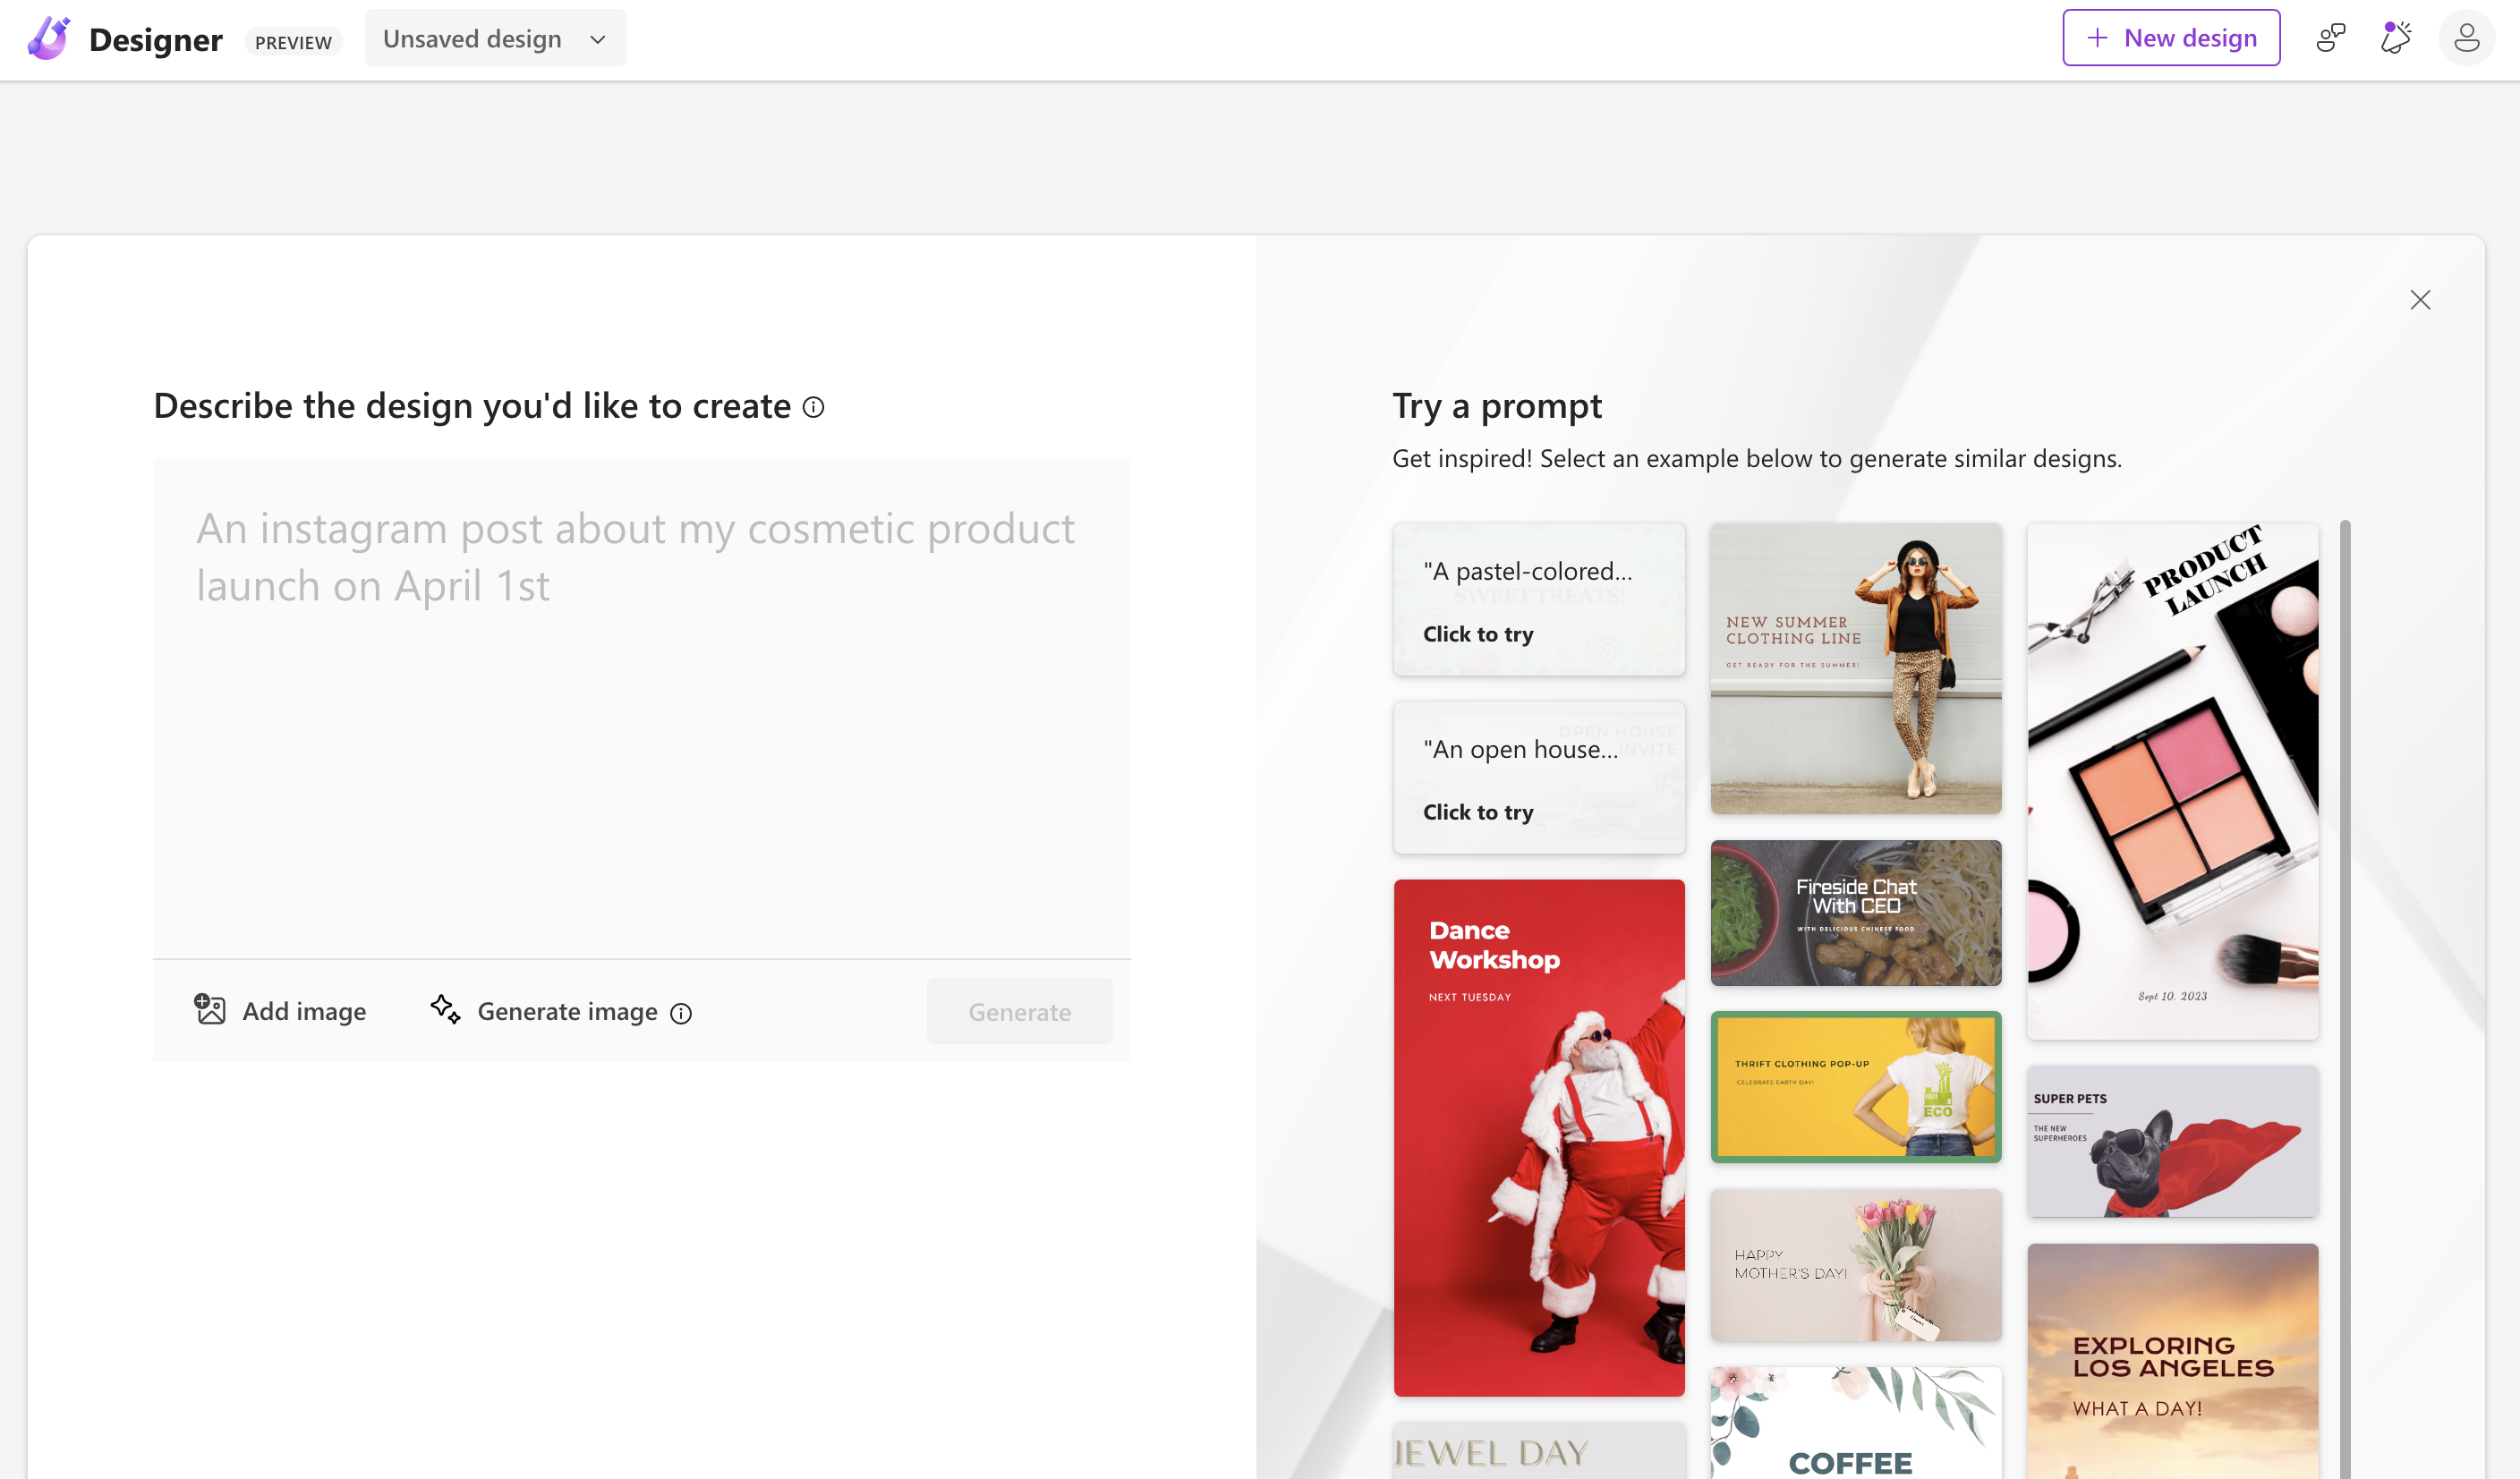Image resolution: width=2520 pixels, height=1479 pixels.
Task: Click Generate image sparkle icon
Action: (x=446, y=1010)
